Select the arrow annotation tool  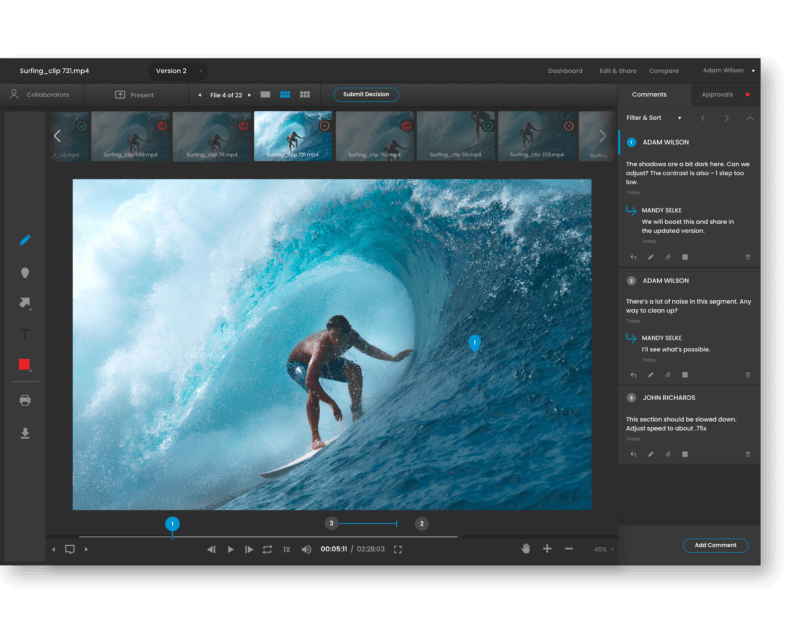(24, 303)
